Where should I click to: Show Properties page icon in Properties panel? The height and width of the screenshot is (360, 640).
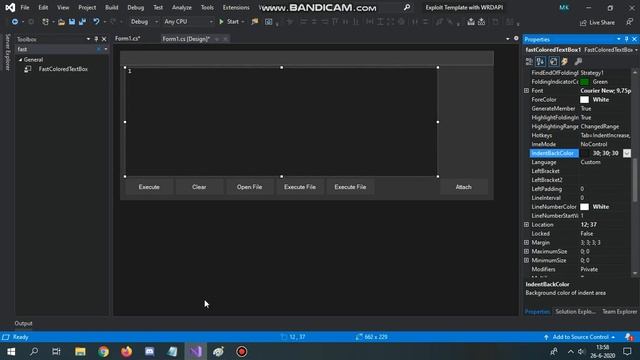pyautogui.click(x=553, y=62)
